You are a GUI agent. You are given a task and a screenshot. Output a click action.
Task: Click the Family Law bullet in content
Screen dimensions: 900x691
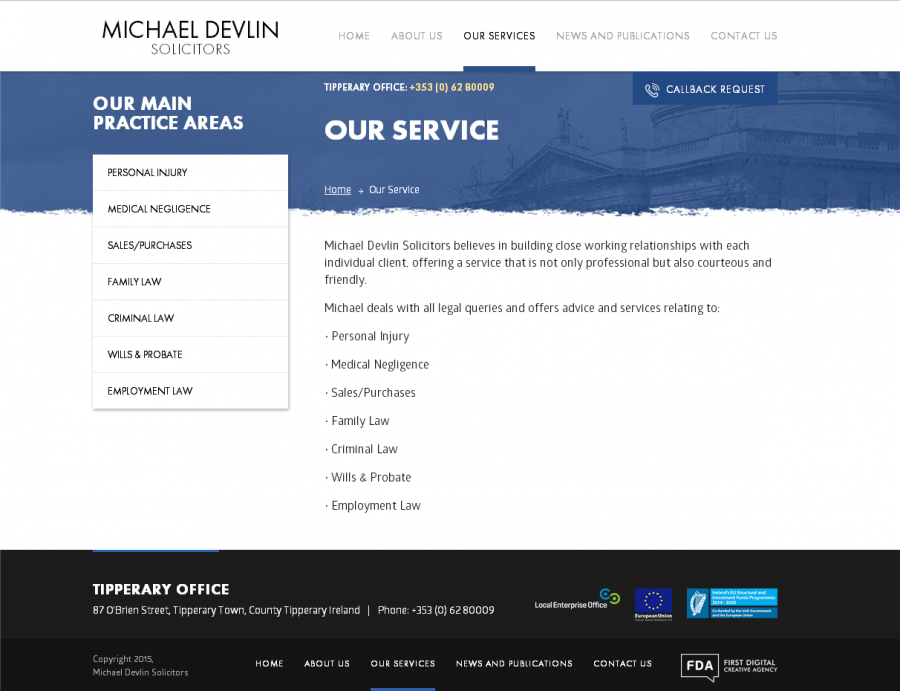point(357,421)
